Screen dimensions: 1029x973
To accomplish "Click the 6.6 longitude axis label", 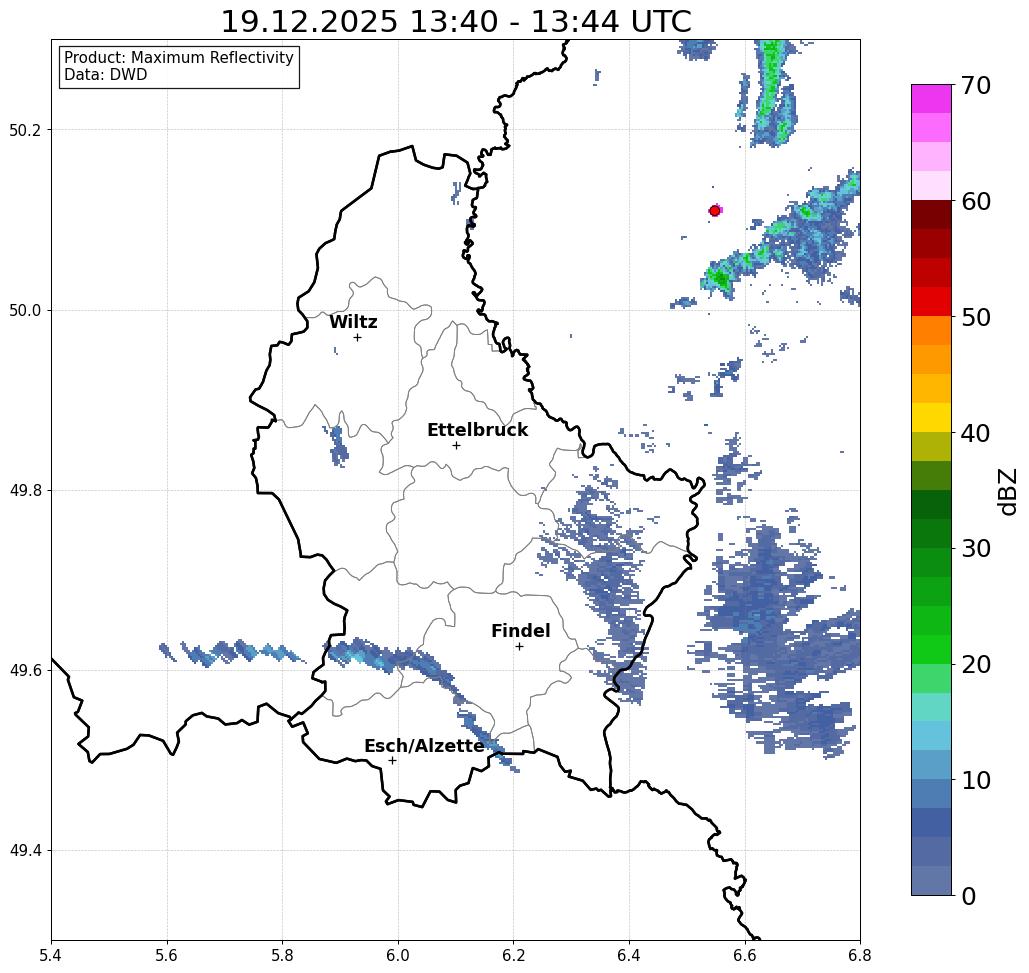I will point(745,955).
